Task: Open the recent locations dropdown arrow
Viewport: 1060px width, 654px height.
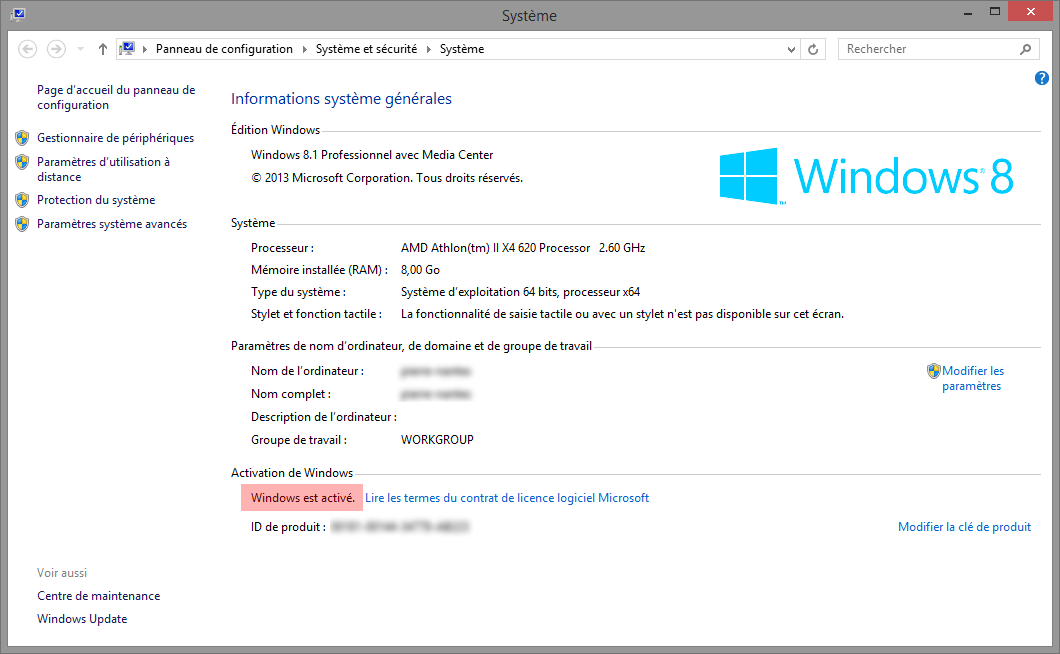Action: pyautogui.click(x=80, y=49)
